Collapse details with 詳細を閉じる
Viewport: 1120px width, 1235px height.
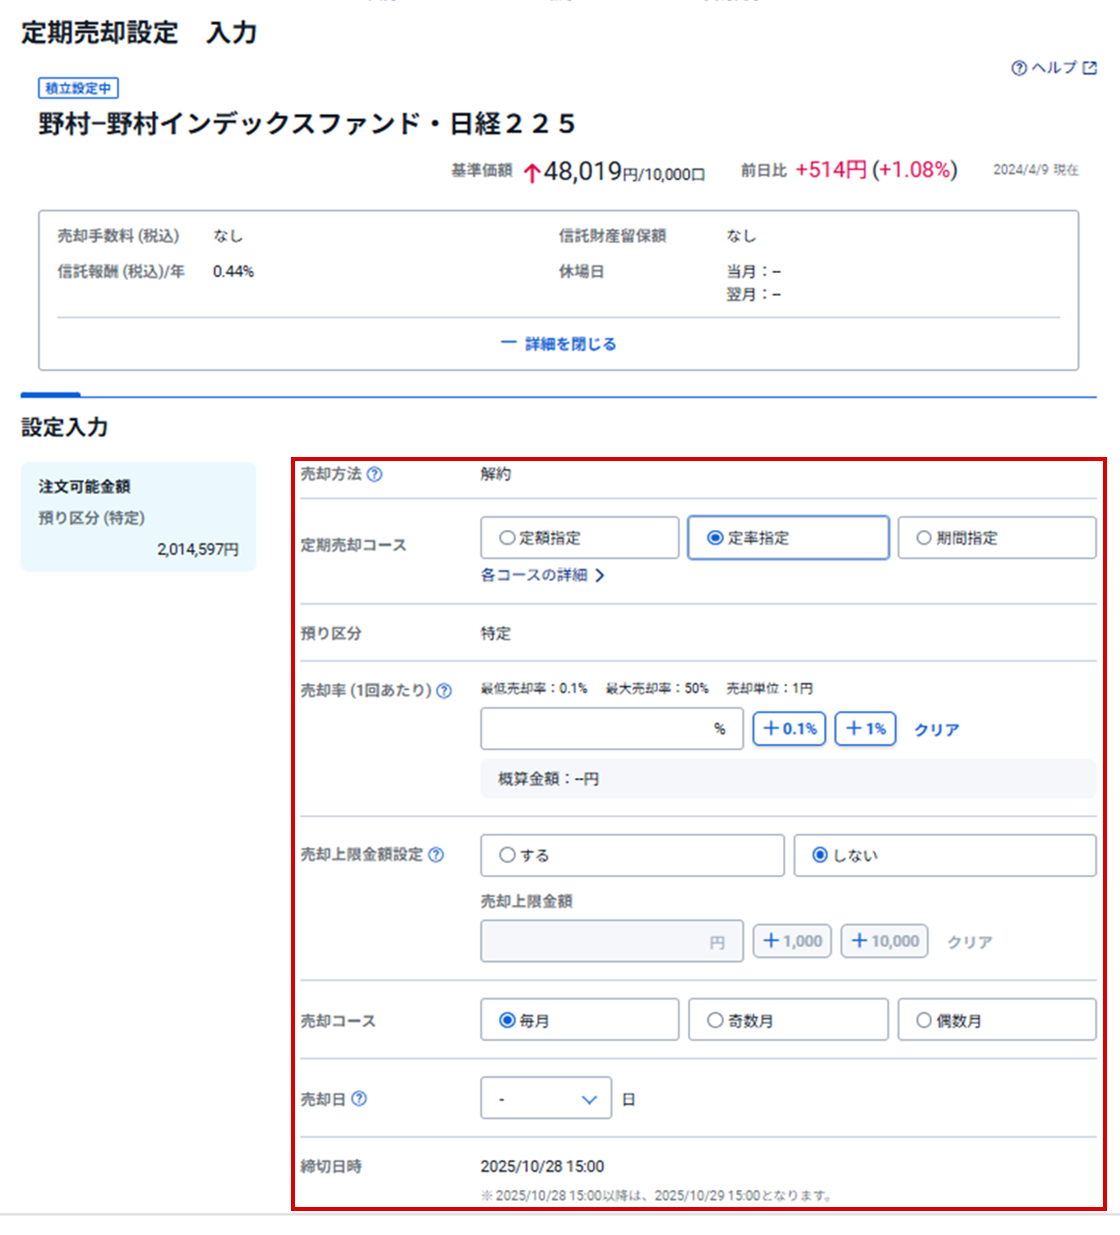[559, 344]
